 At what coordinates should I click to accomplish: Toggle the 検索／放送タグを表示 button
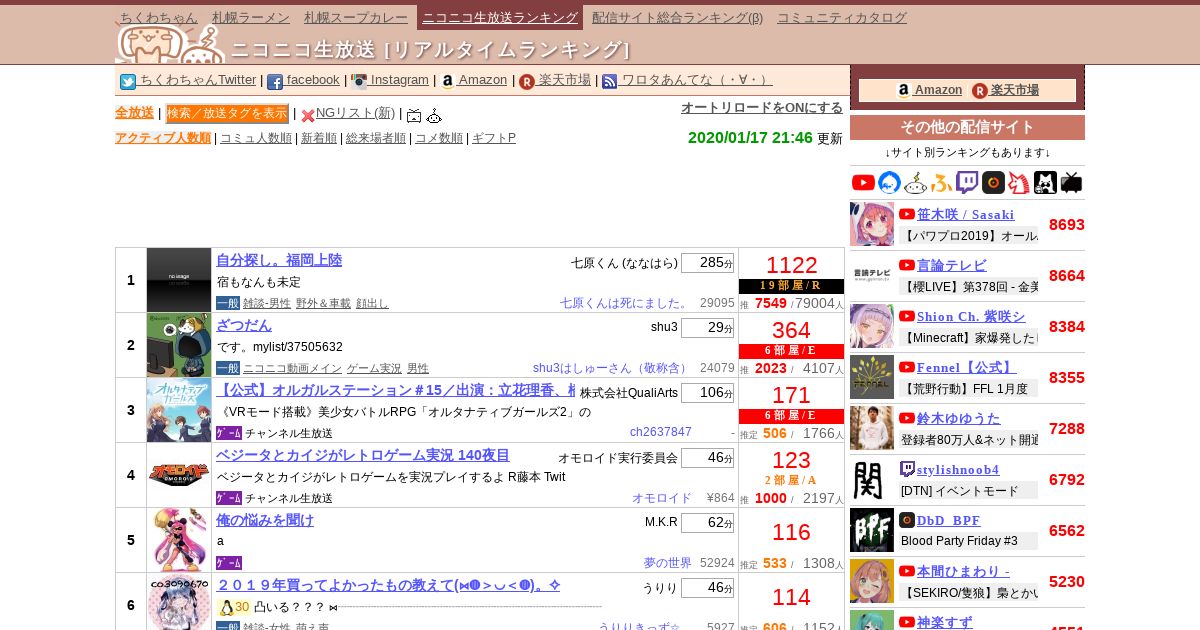227,113
